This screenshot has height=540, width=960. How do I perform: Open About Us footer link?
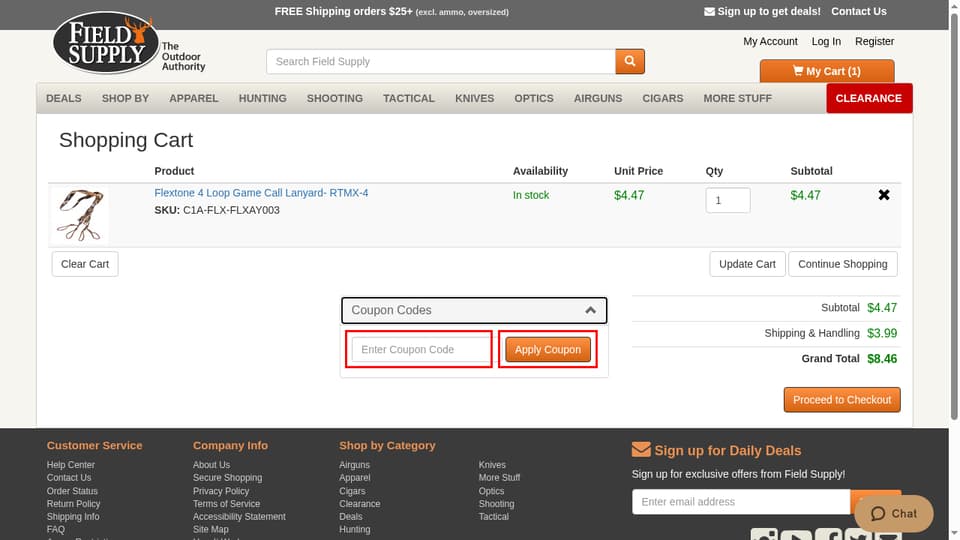(x=211, y=465)
